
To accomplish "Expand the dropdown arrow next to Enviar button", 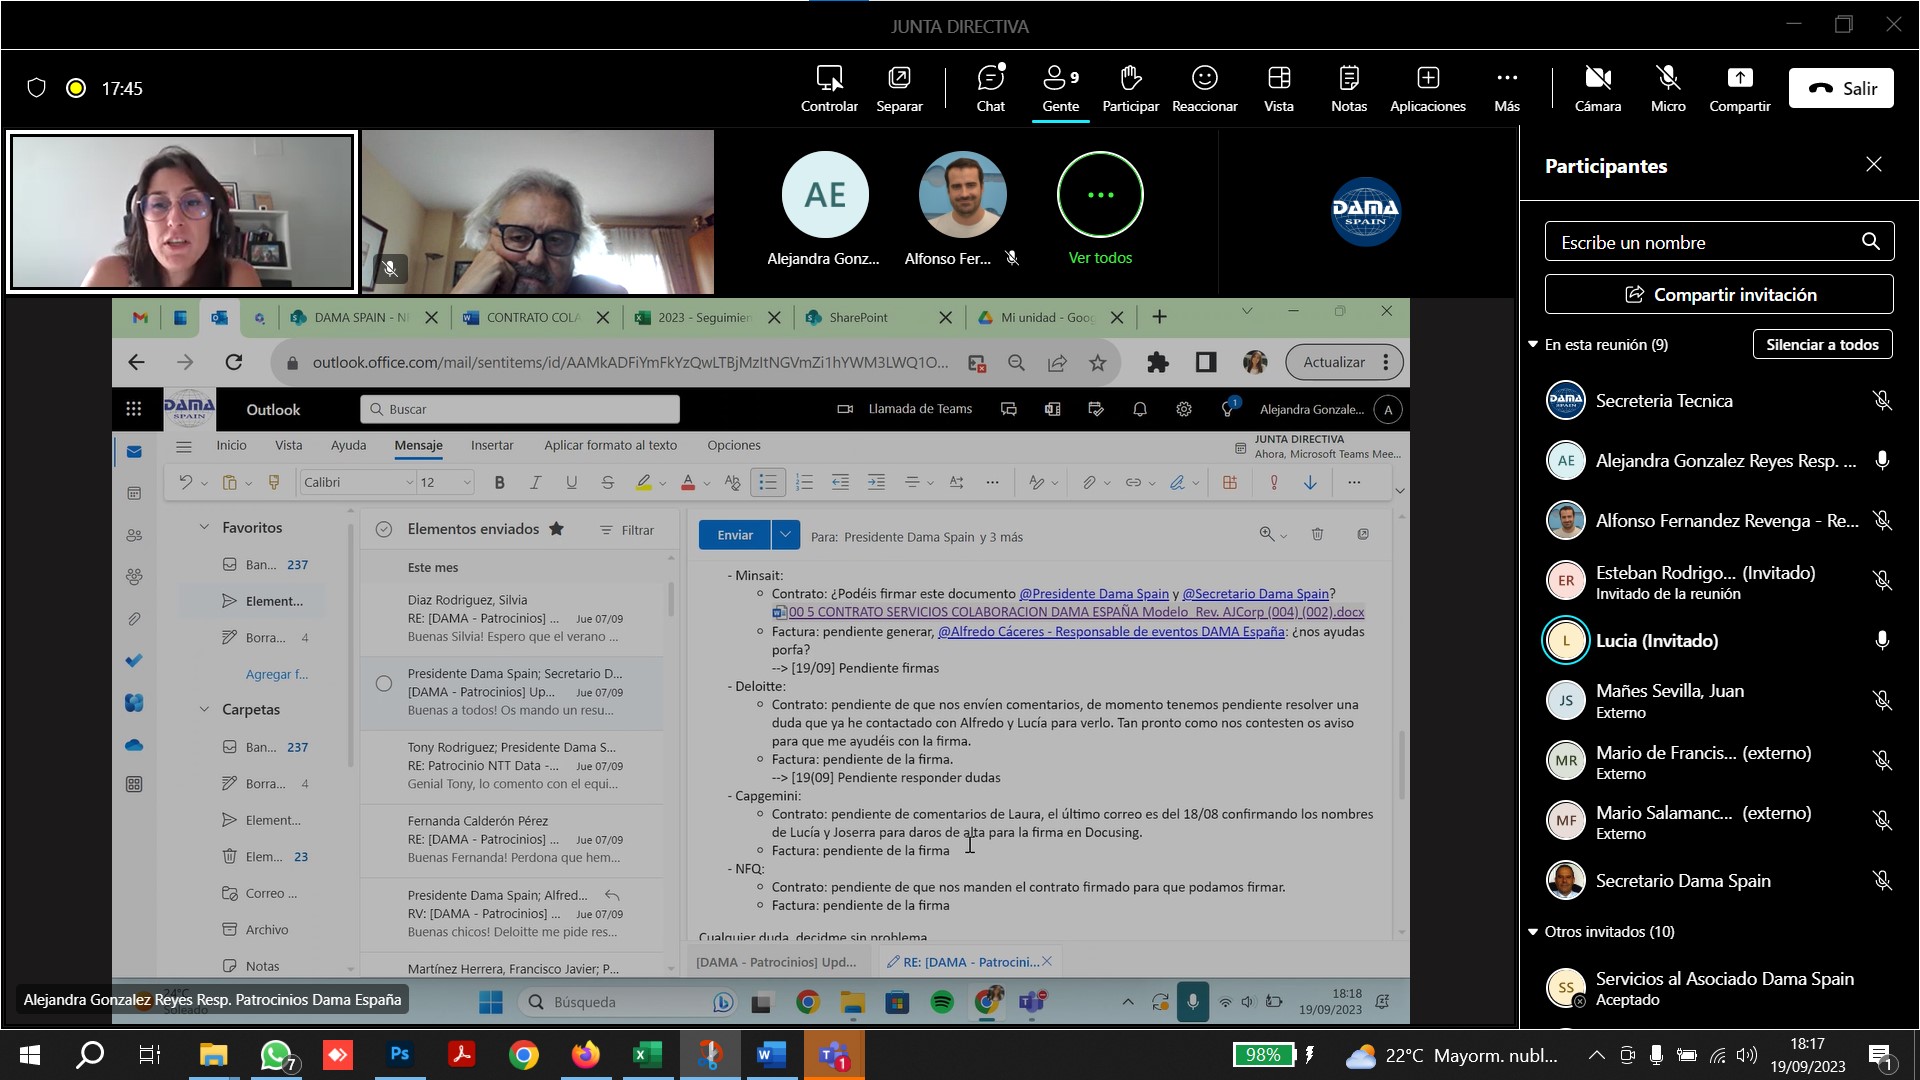I will click(x=785, y=535).
